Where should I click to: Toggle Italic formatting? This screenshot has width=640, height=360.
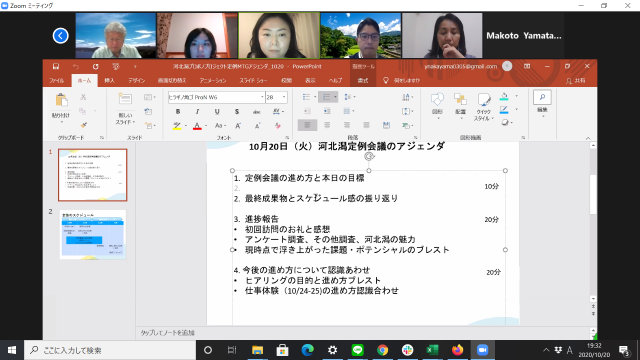tap(197, 111)
